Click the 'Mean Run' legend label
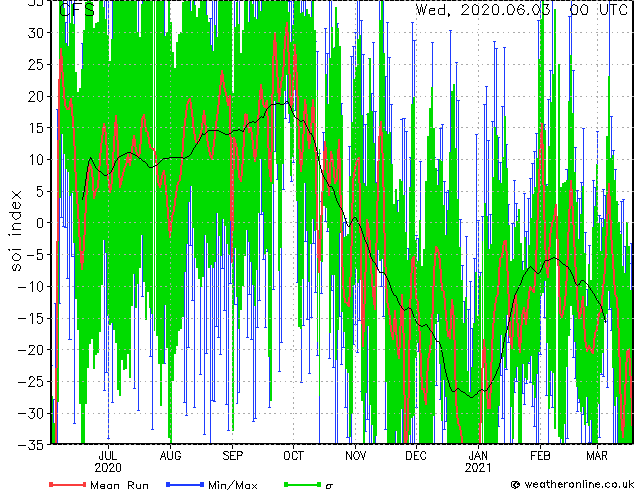This screenshot has width=634, height=490. pos(119,485)
